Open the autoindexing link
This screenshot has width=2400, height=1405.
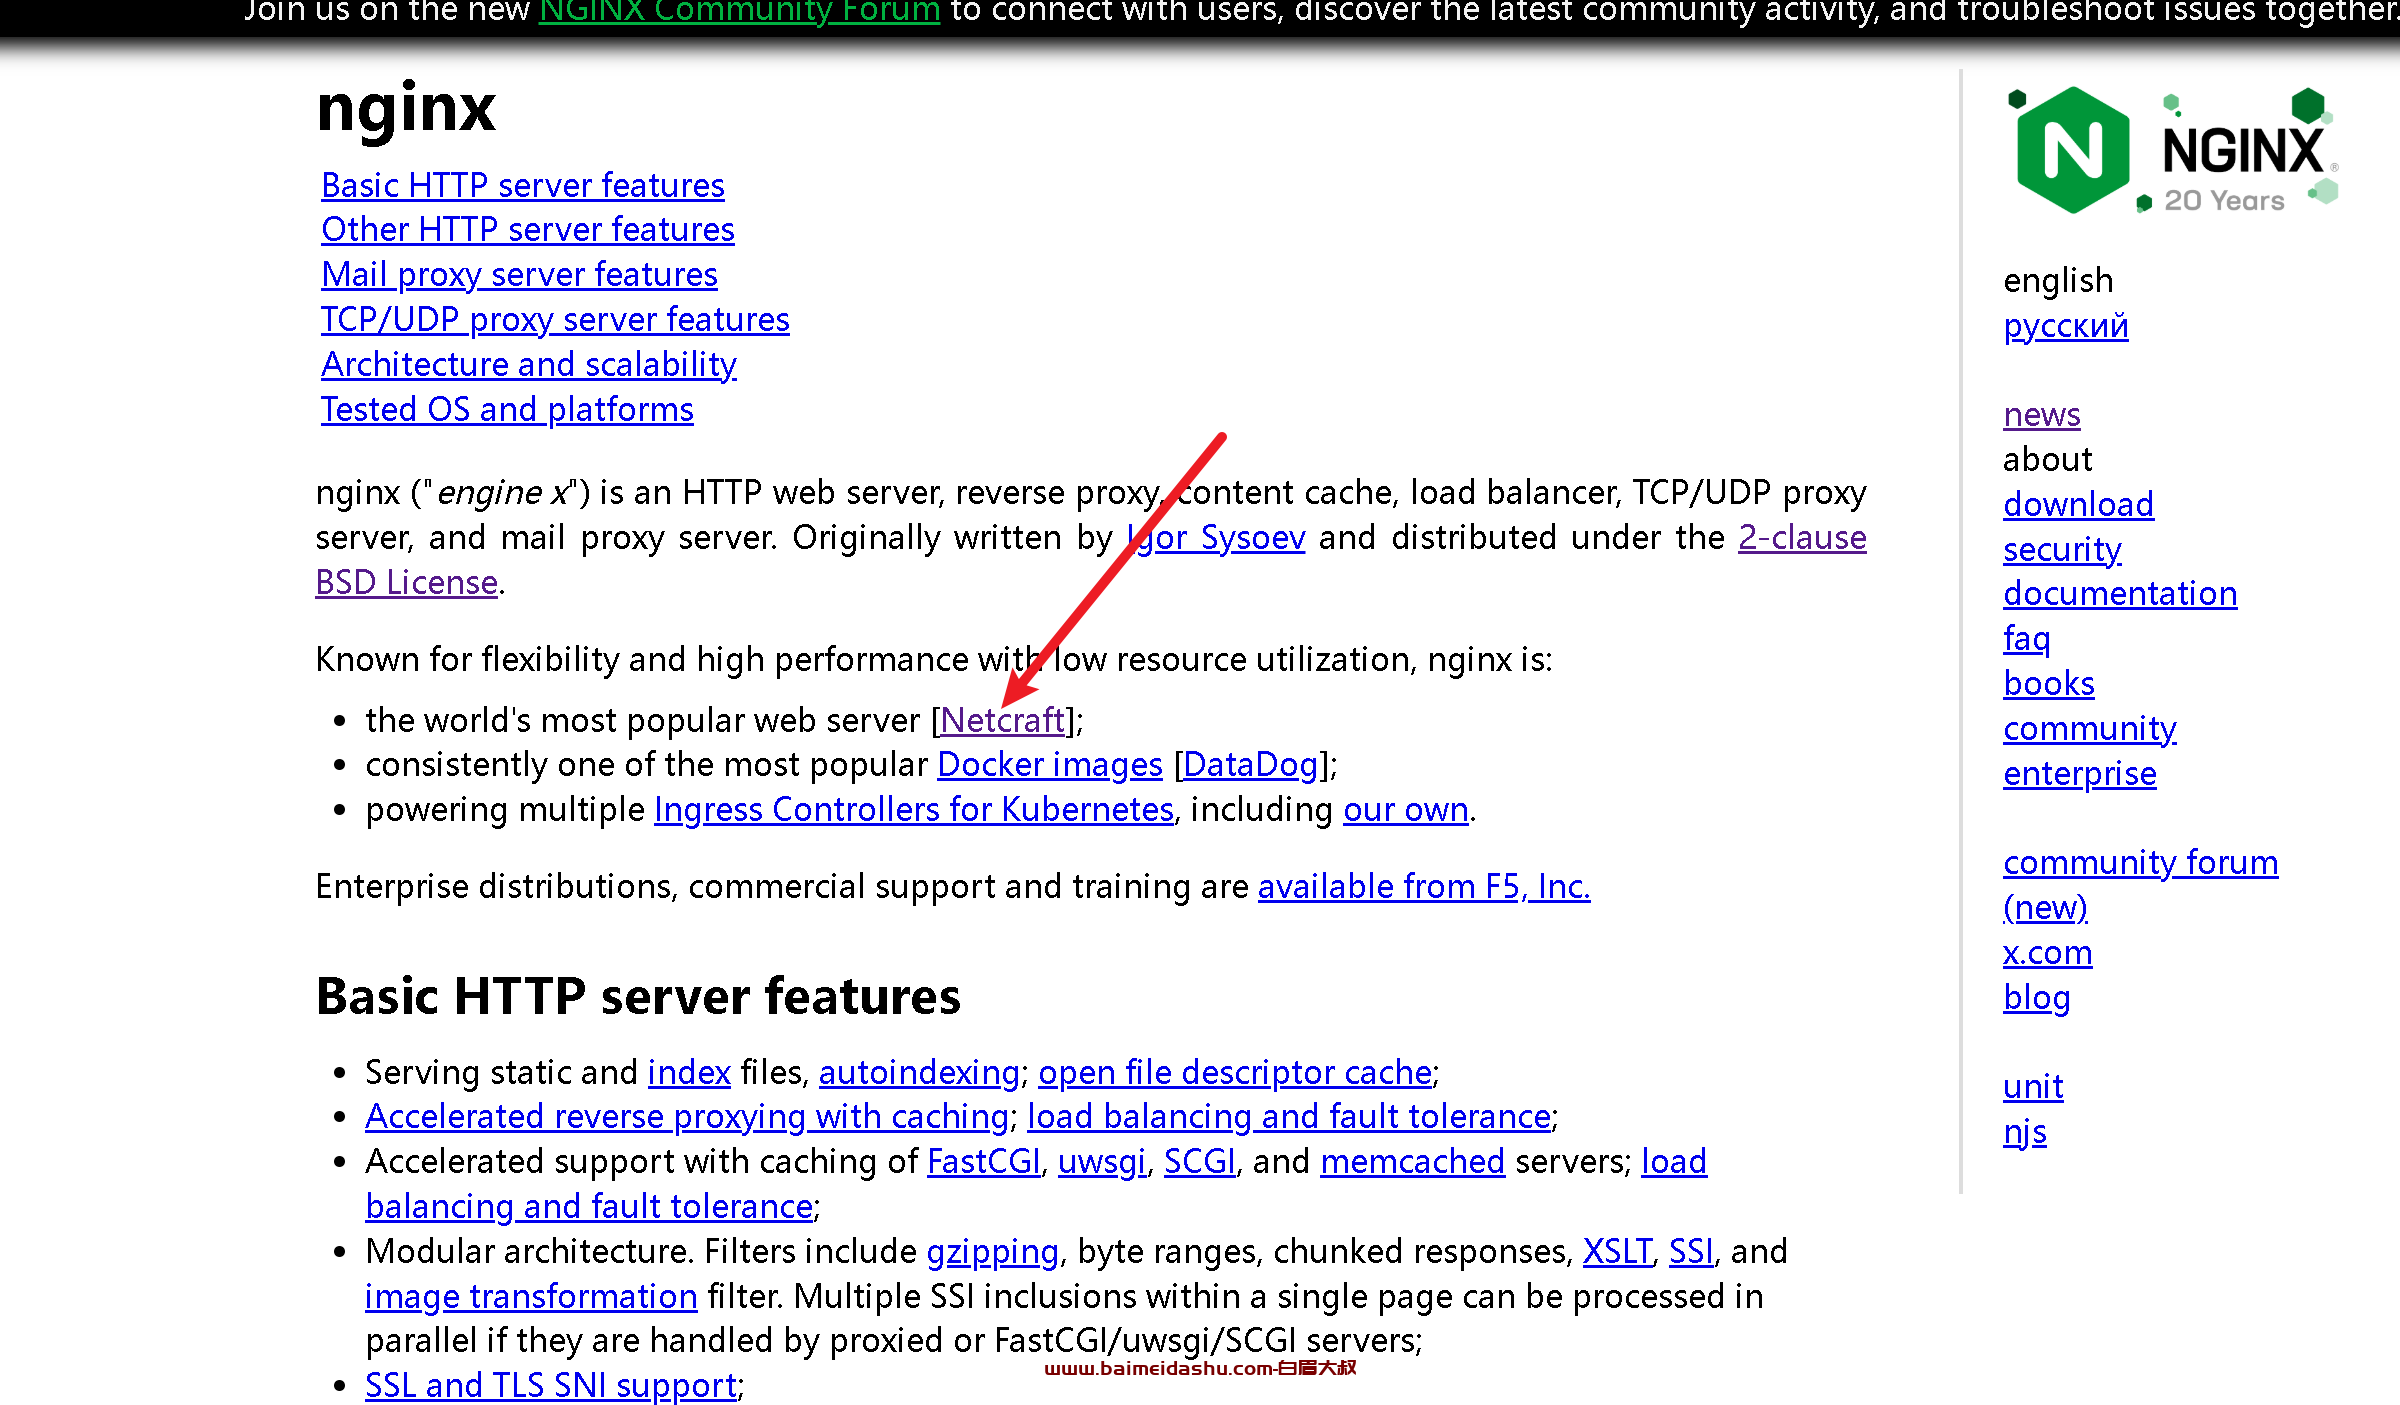click(919, 1073)
